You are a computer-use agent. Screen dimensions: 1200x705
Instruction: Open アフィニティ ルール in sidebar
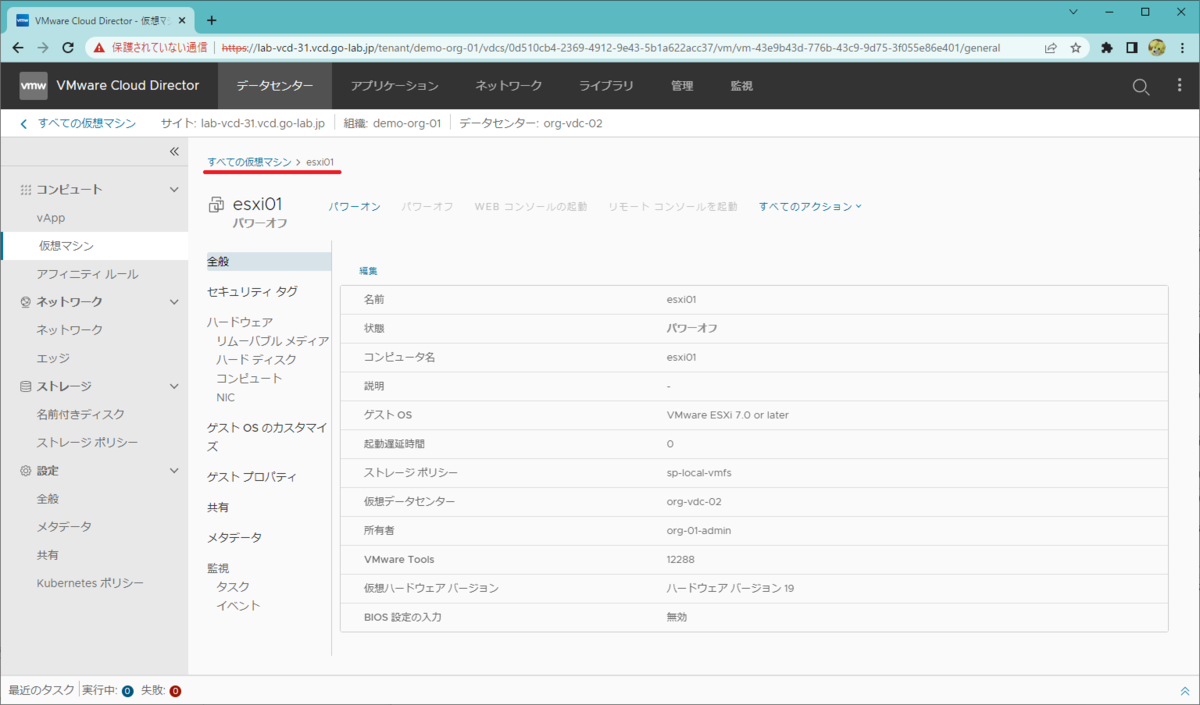[88, 274]
